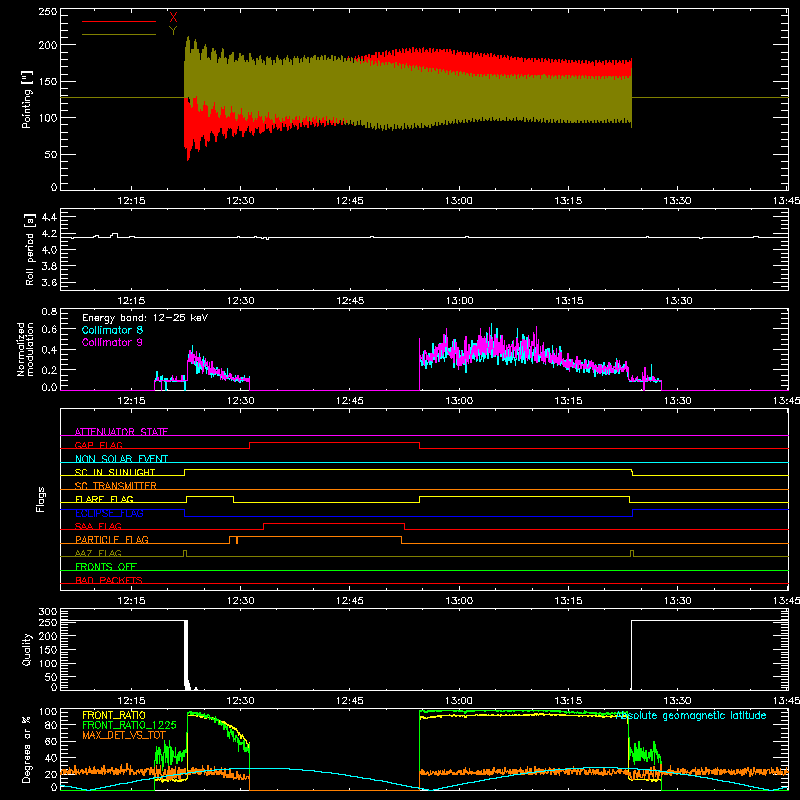Click the 13:30 tick label under Flags plot

point(677,601)
